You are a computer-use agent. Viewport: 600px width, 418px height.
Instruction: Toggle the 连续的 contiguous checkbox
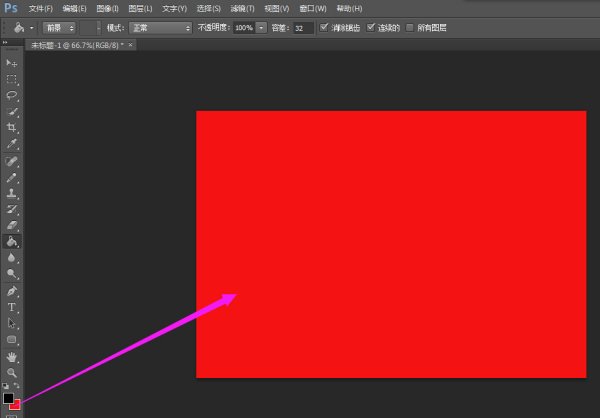(370, 27)
